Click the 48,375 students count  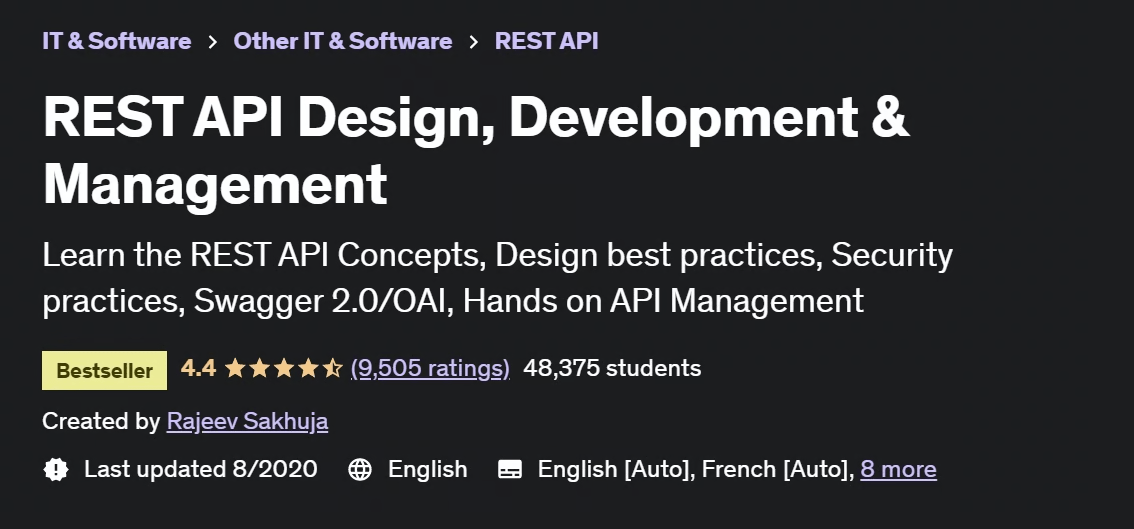point(612,368)
